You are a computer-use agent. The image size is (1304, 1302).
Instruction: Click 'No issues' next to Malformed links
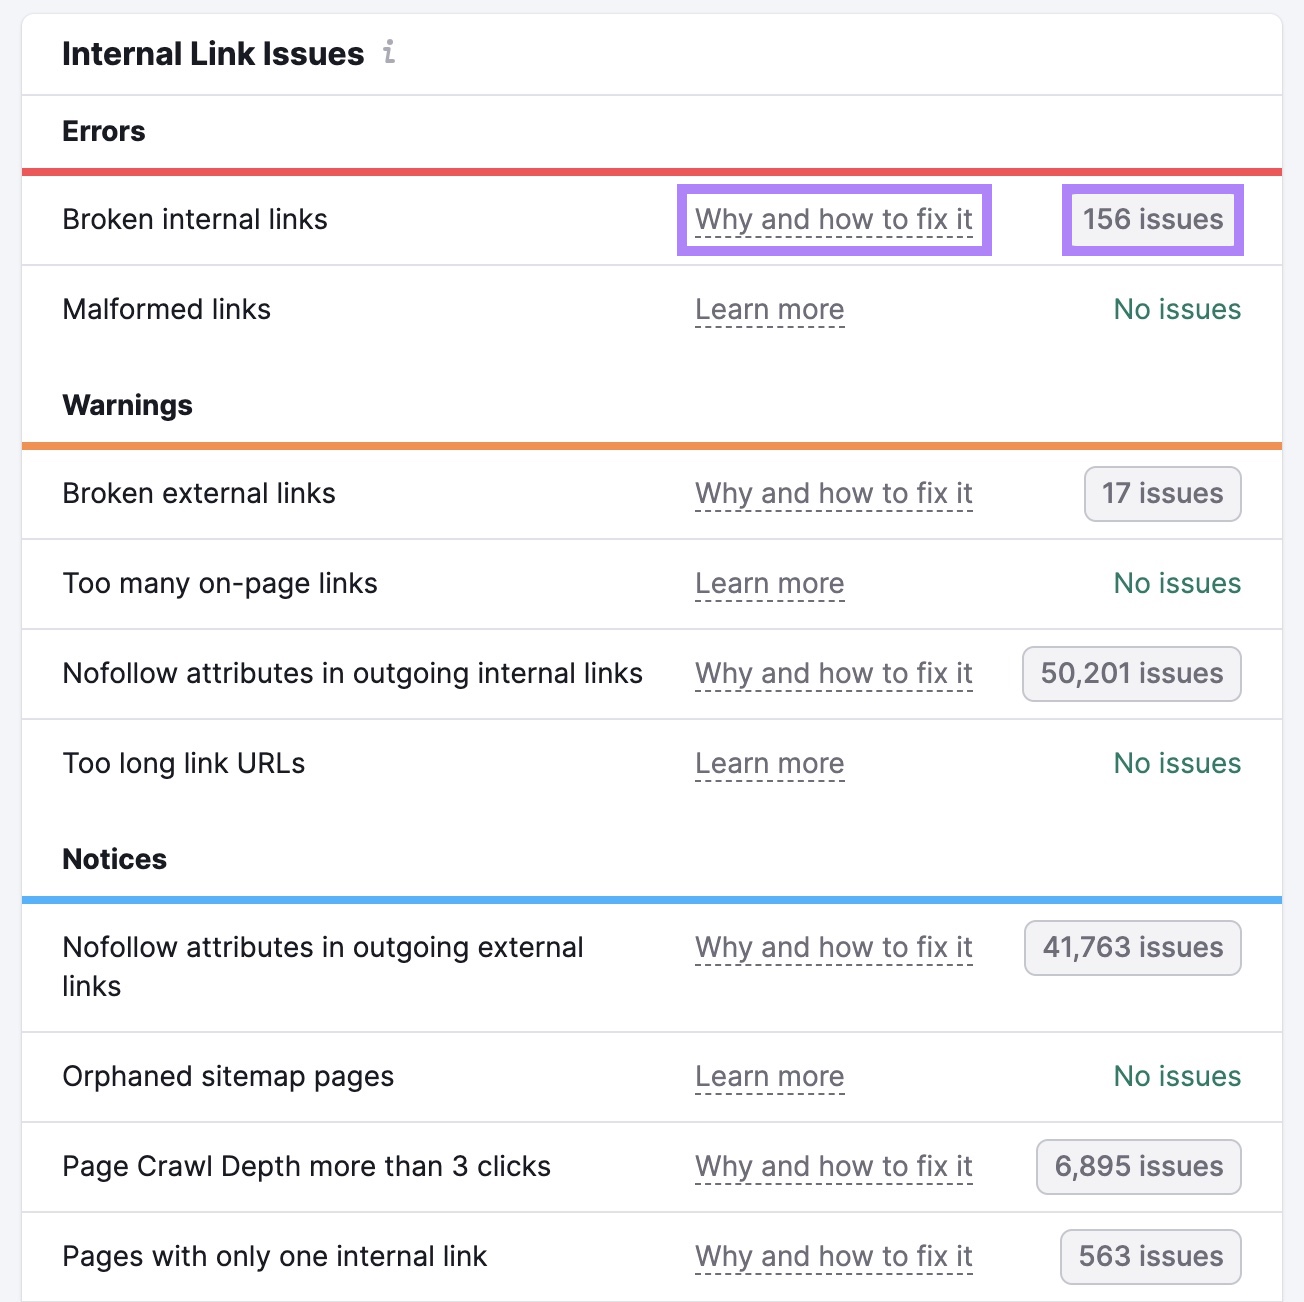pos(1176,309)
